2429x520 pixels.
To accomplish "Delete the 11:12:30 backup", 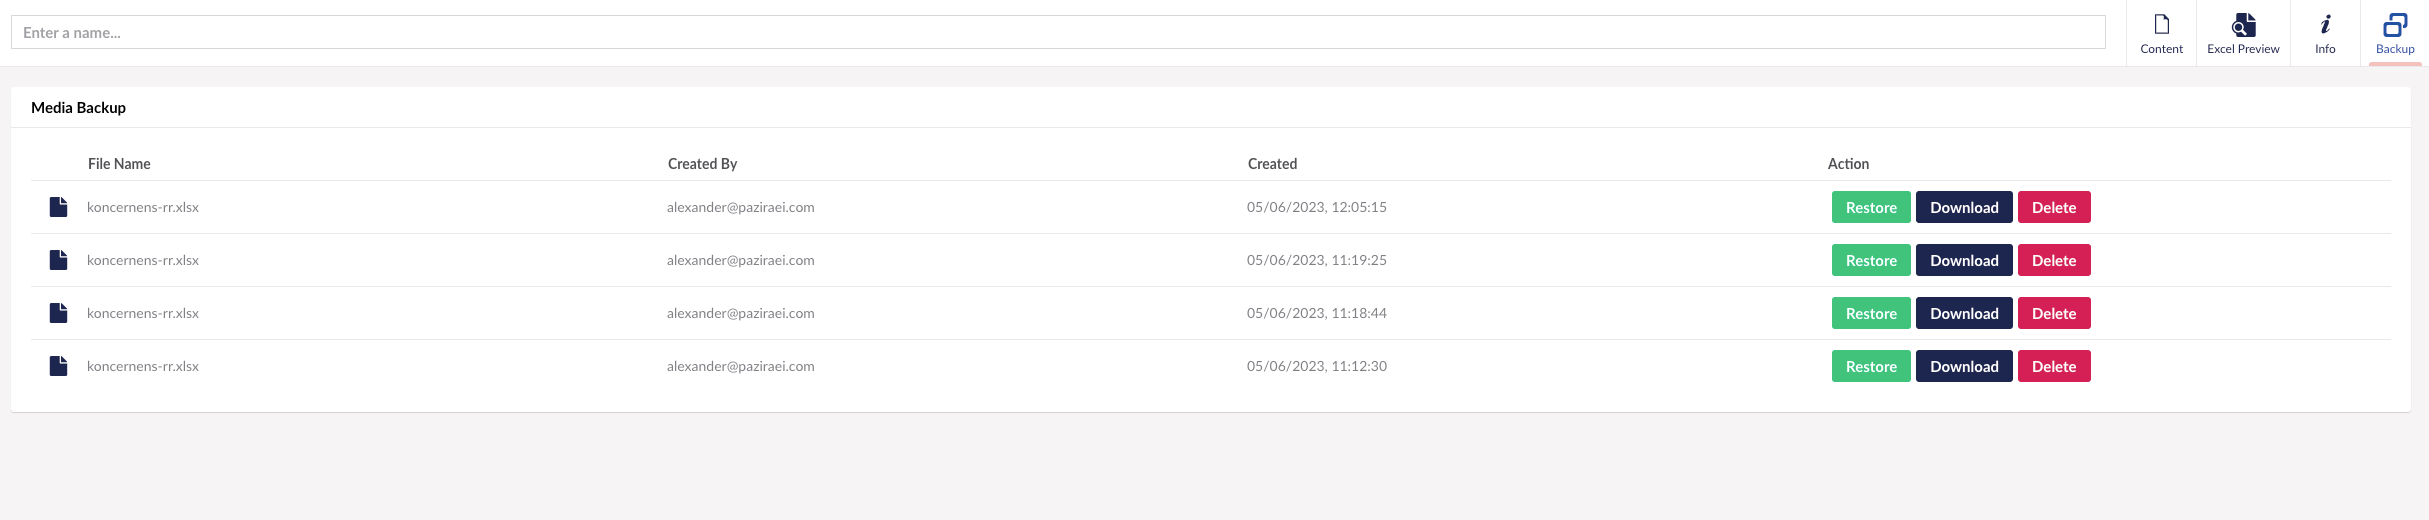I will [x=2054, y=366].
